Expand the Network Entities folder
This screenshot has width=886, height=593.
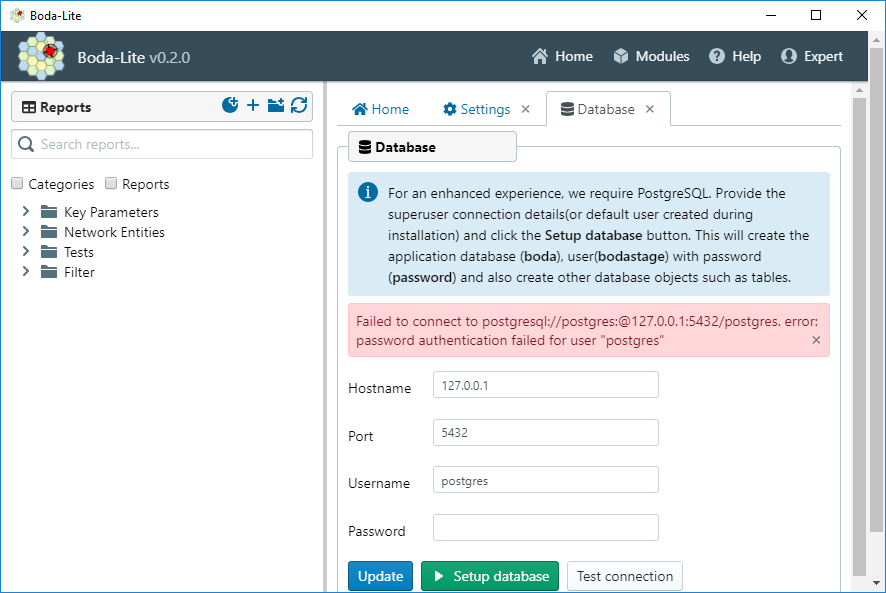[25, 232]
